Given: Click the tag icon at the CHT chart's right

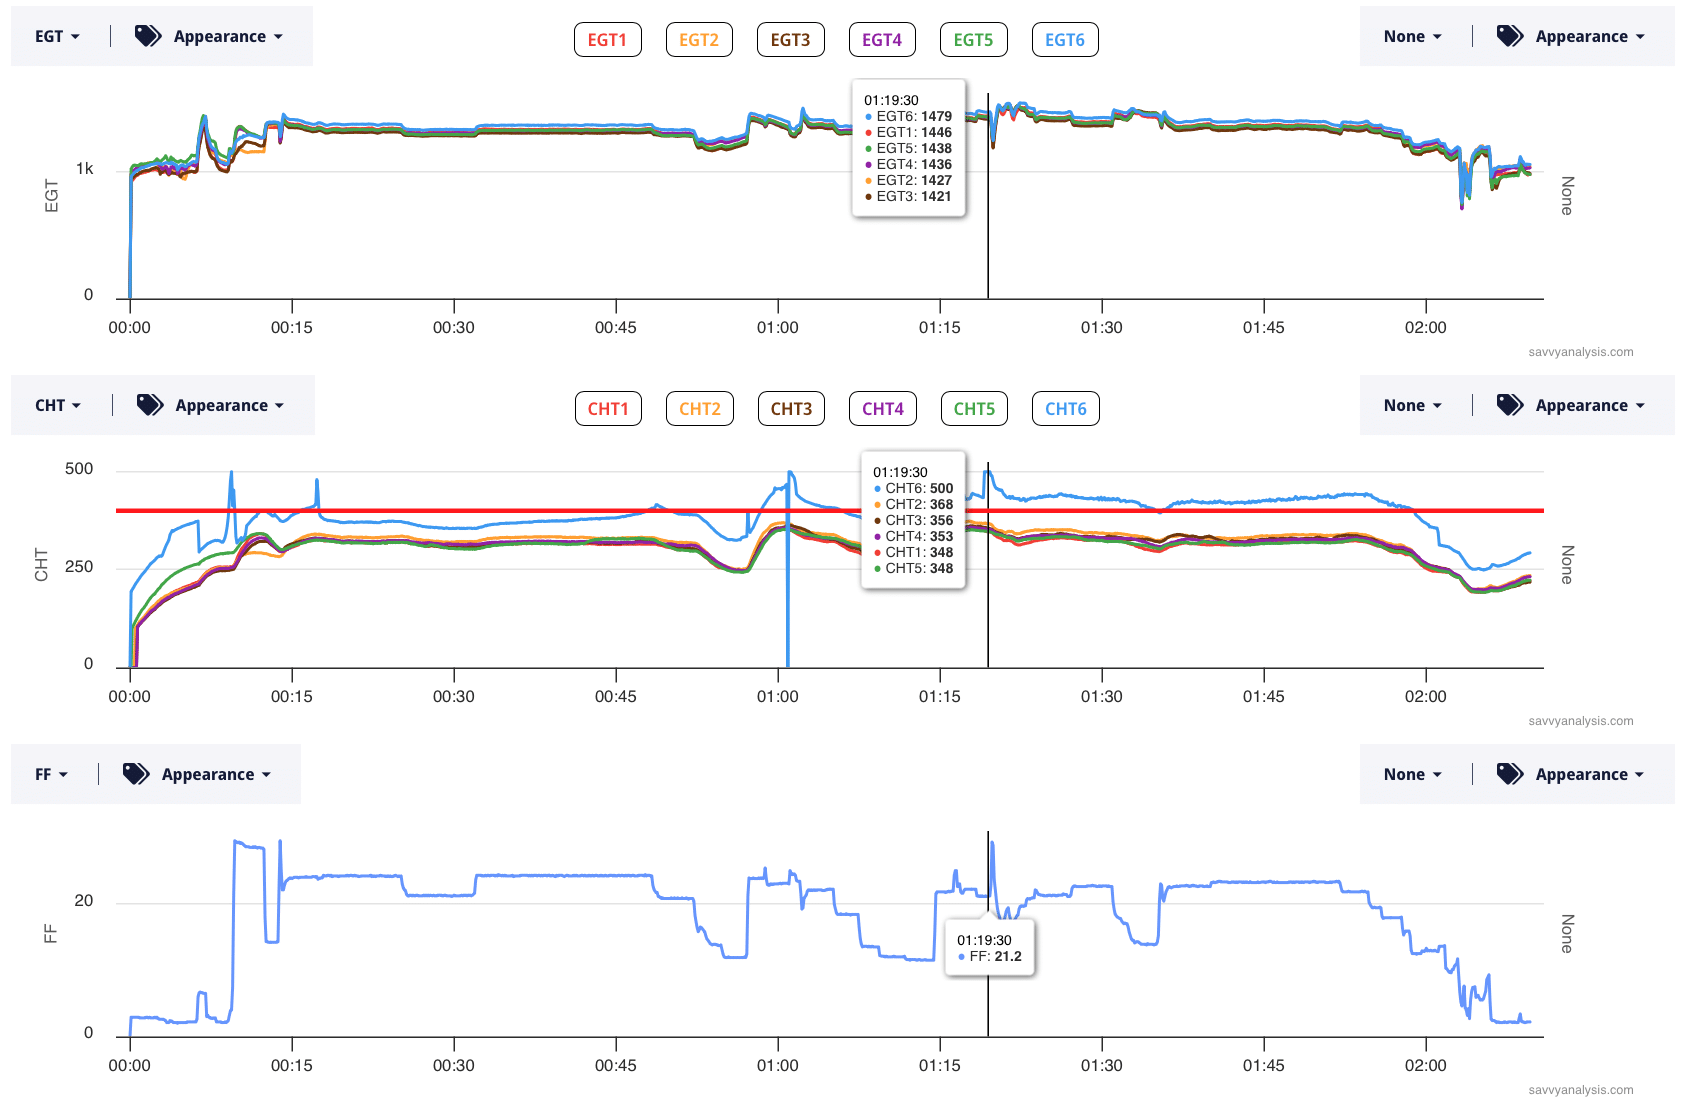Looking at the screenshot, I should point(1509,405).
